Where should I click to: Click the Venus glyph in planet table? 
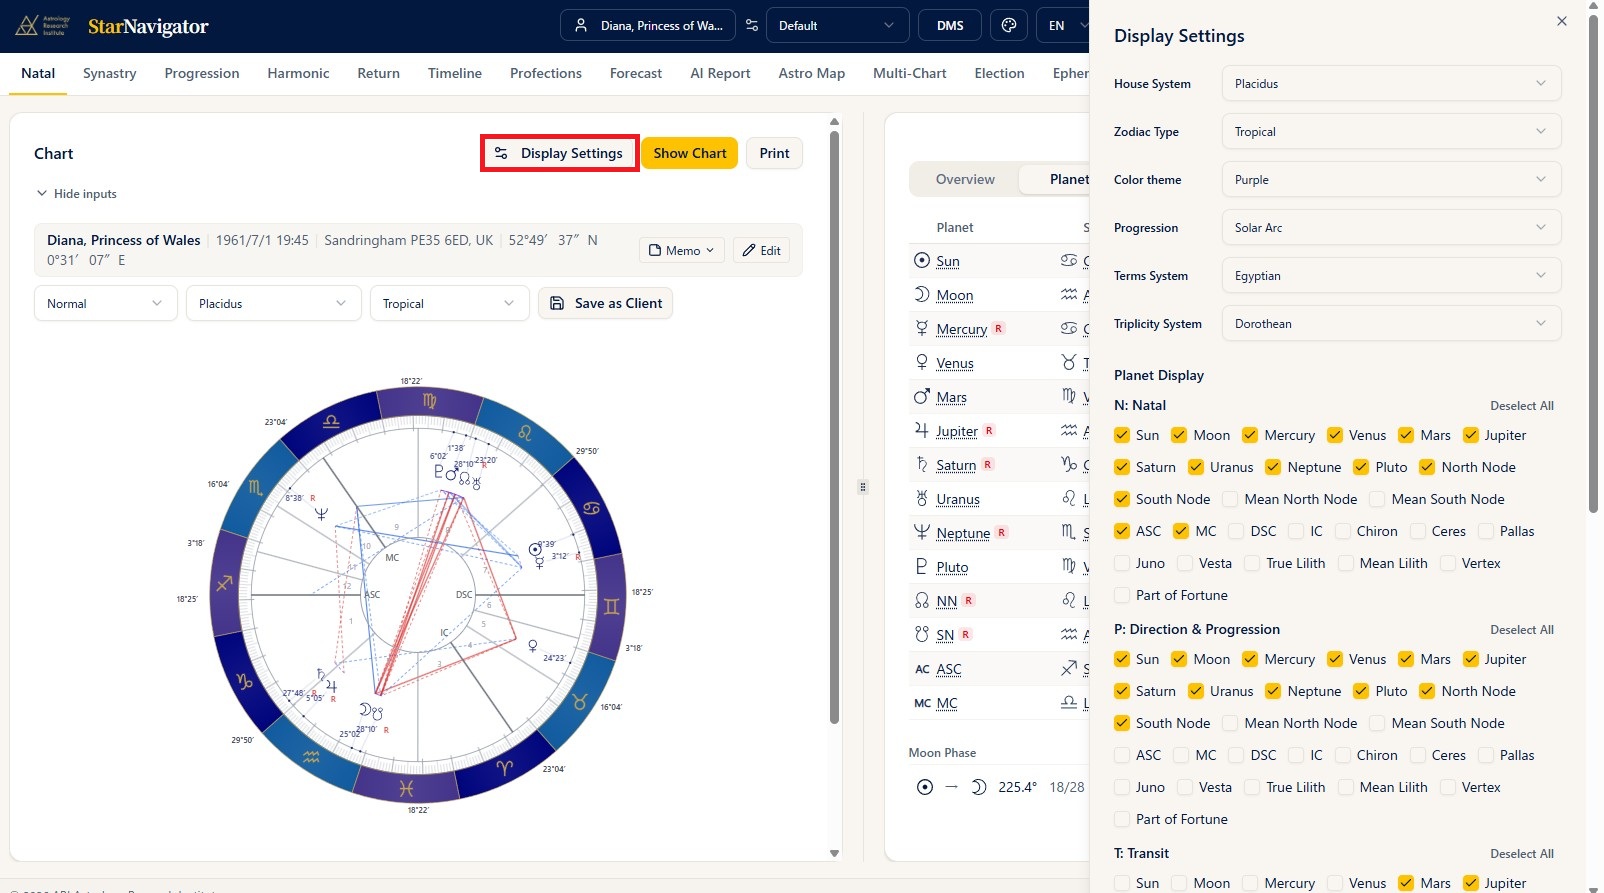[x=922, y=363]
